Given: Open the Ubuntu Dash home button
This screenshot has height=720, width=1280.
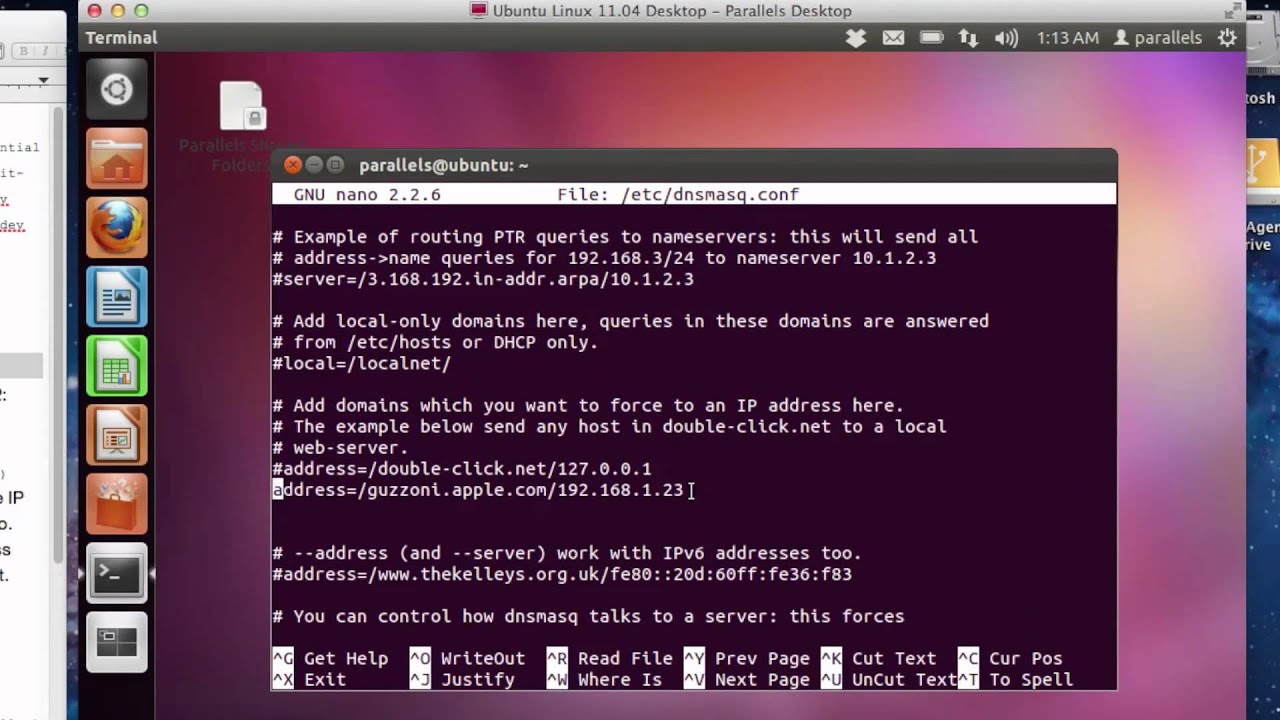Looking at the screenshot, I should (116, 90).
